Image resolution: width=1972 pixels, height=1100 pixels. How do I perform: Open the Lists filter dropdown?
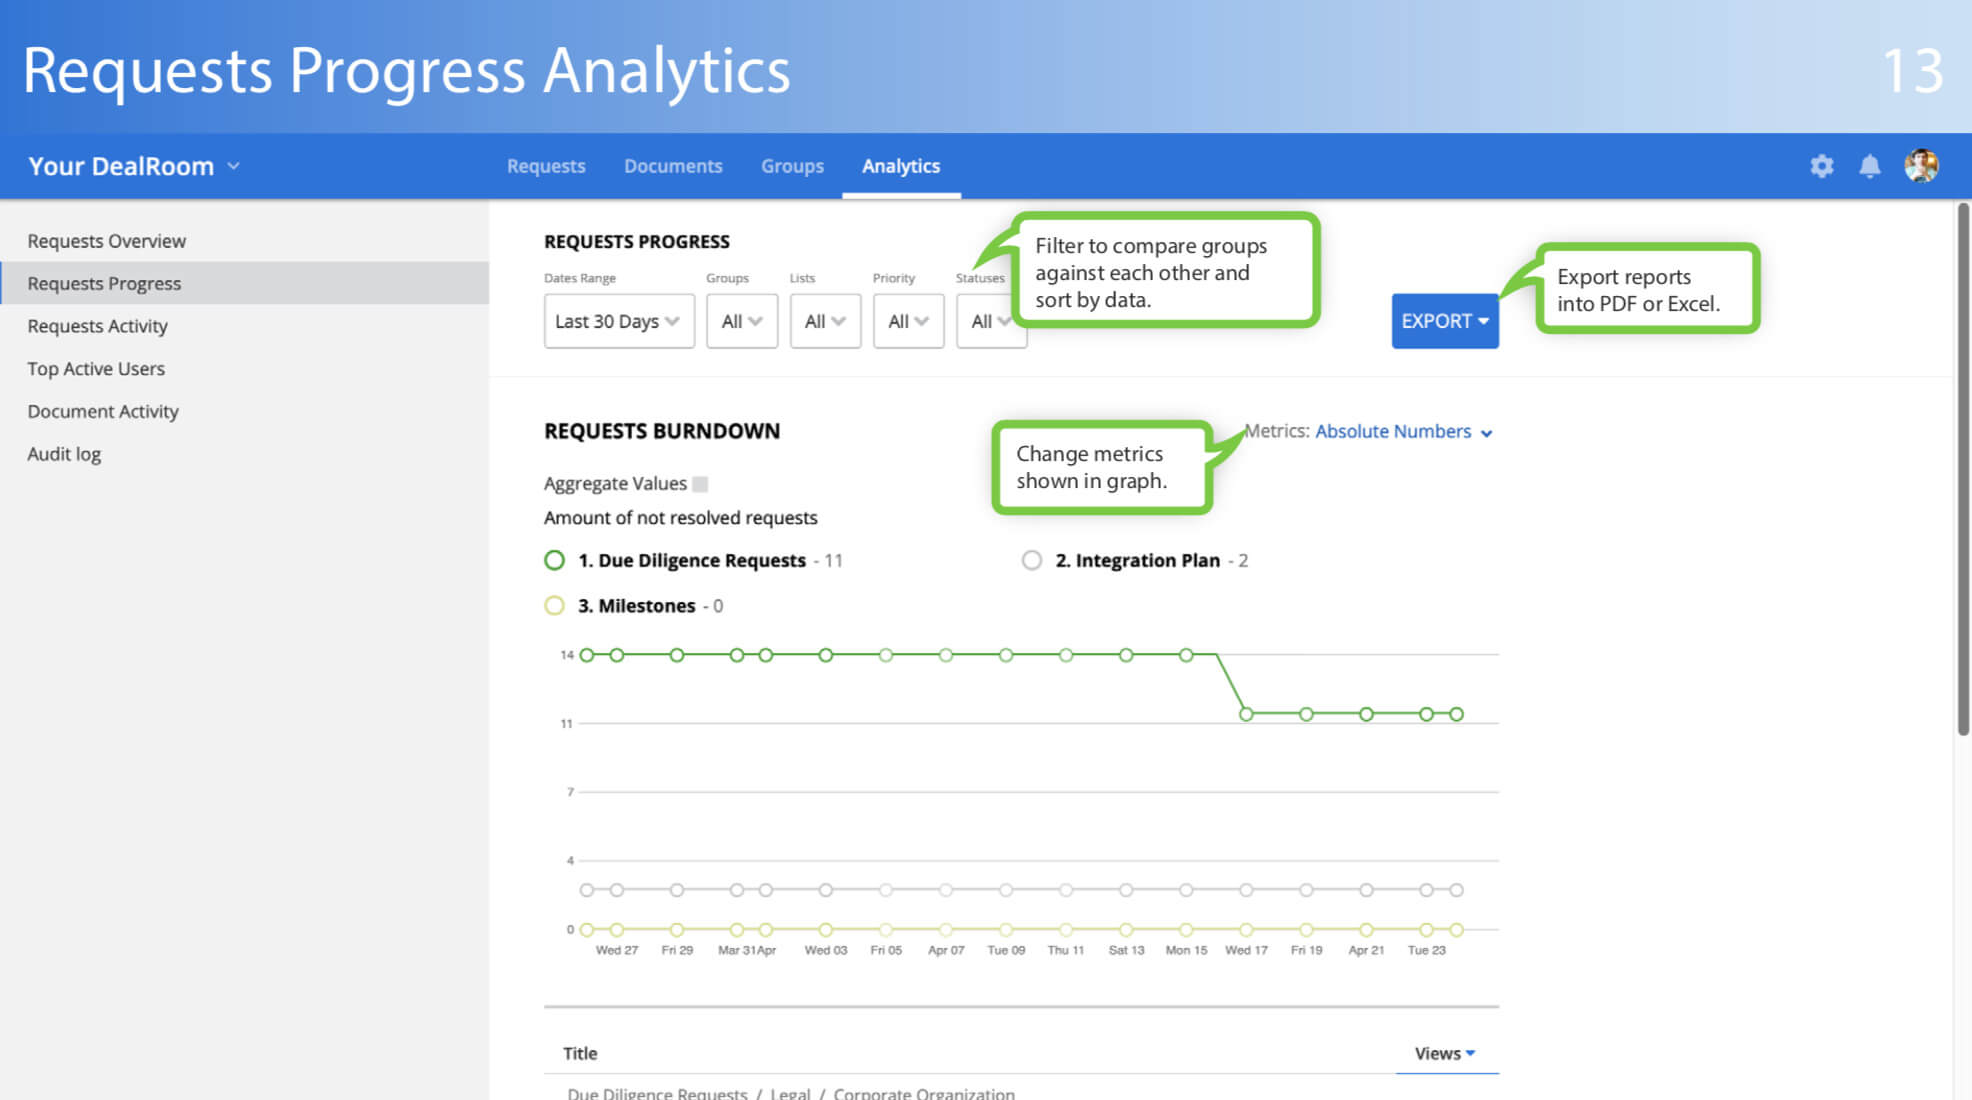point(825,321)
